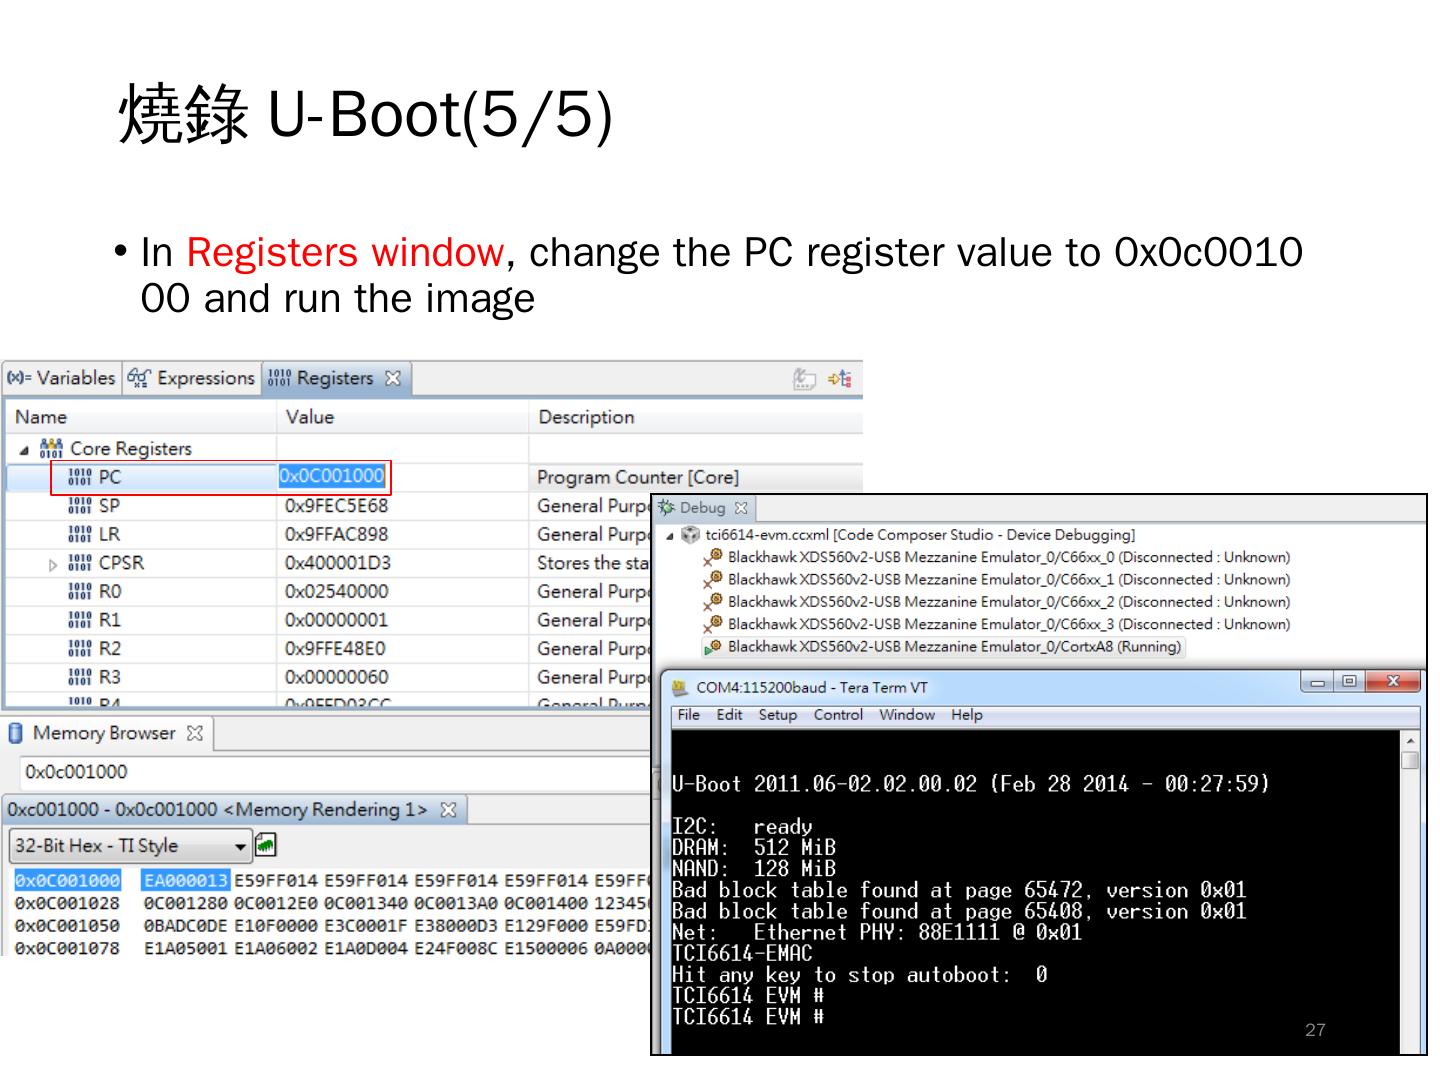Open the Tera Term Control menu
Image resolution: width=1440 pixels, height=1080 pixels.
tap(837, 715)
